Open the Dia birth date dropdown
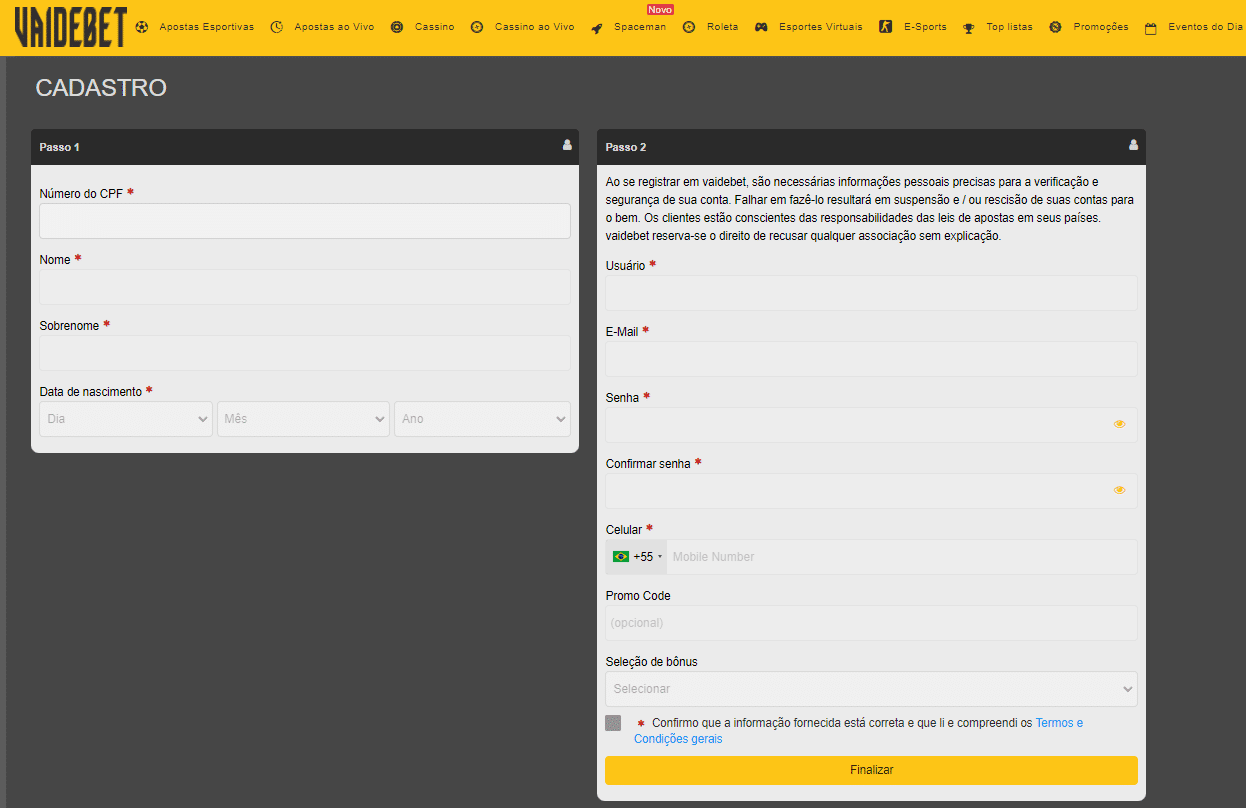This screenshot has height=808, width=1246. point(126,419)
